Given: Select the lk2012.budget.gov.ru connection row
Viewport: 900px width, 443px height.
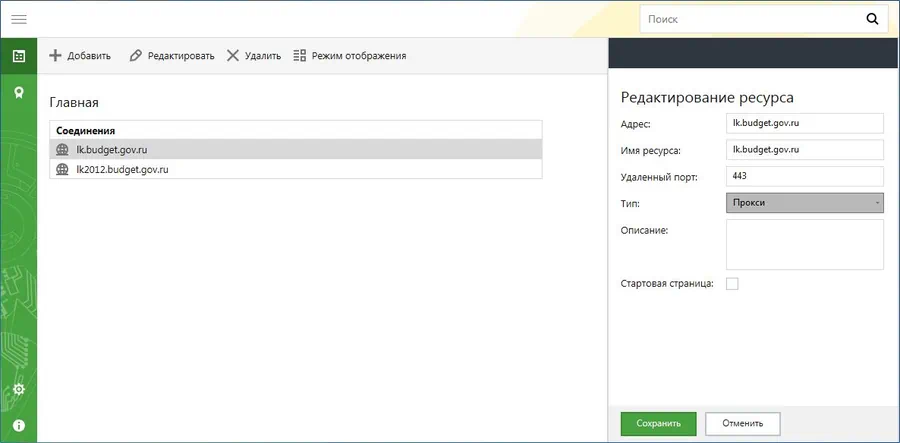Looking at the screenshot, I should 296,169.
